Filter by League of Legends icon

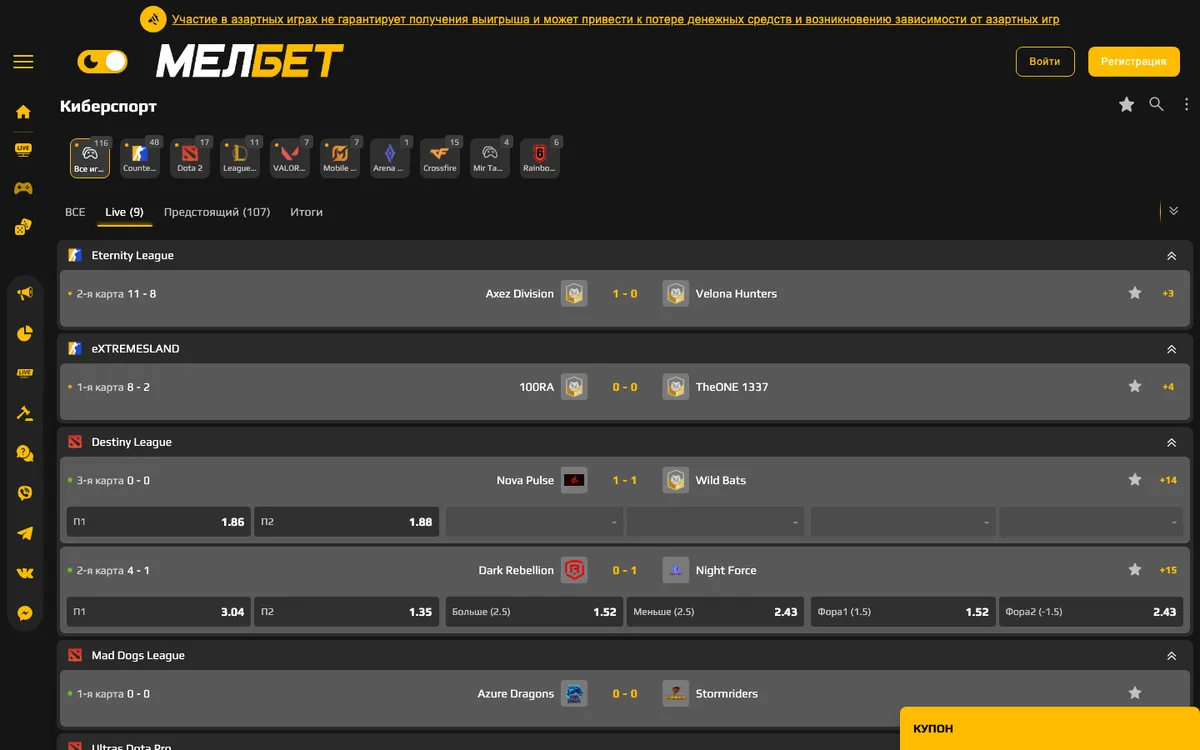(240, 158)
